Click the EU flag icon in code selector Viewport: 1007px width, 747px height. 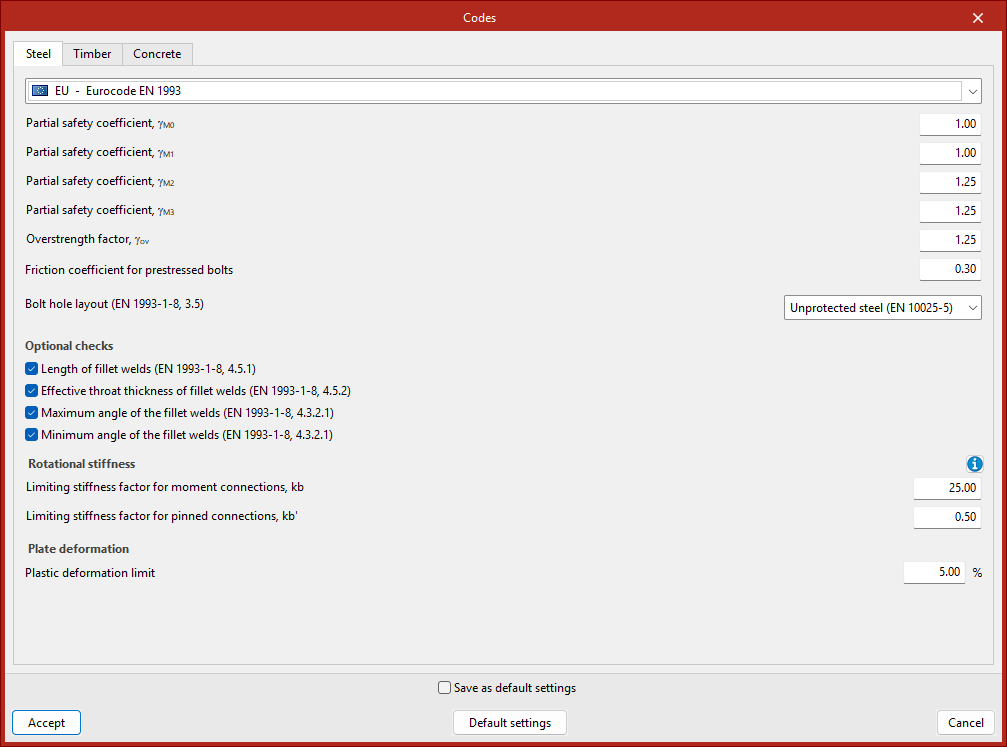point(40,91)
